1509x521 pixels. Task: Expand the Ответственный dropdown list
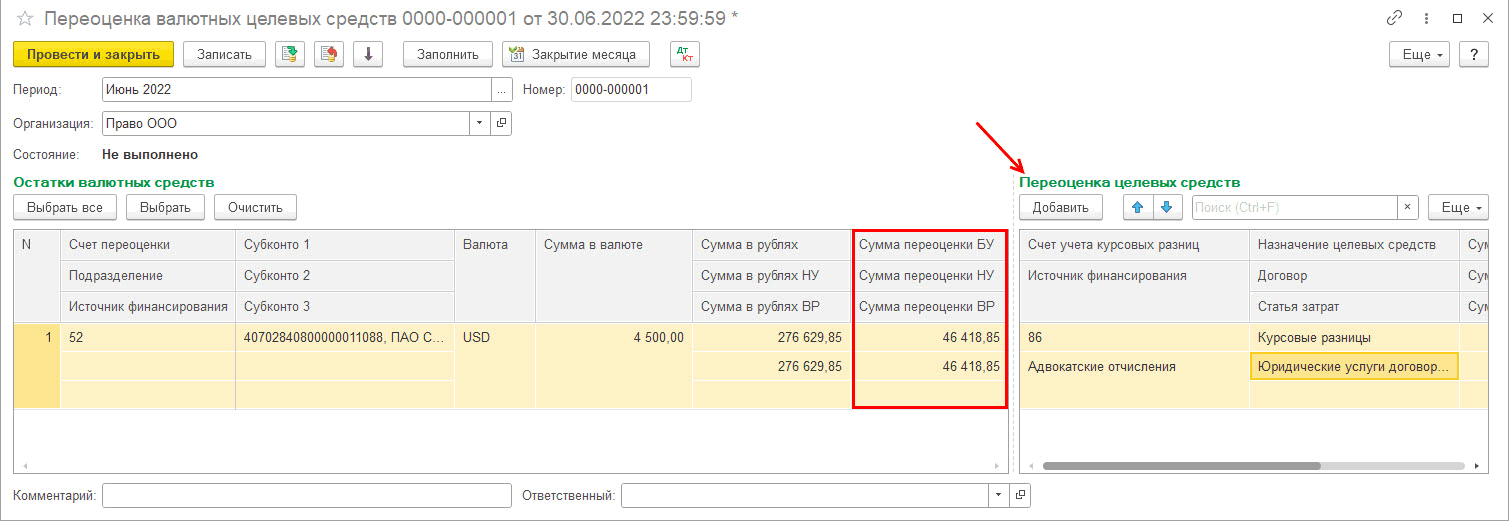(998, 495)
